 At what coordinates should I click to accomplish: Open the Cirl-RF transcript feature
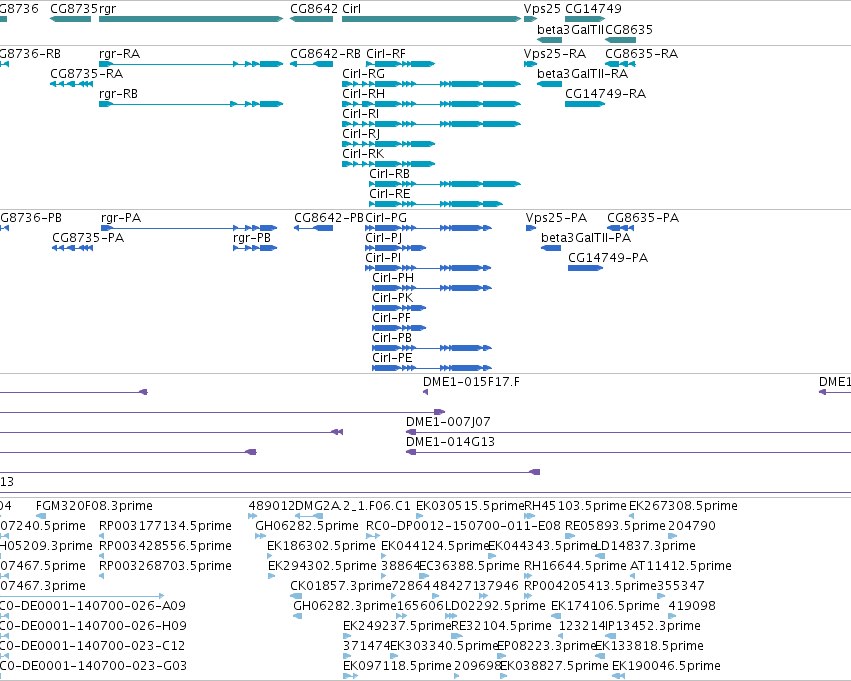[x=401, y=64]
